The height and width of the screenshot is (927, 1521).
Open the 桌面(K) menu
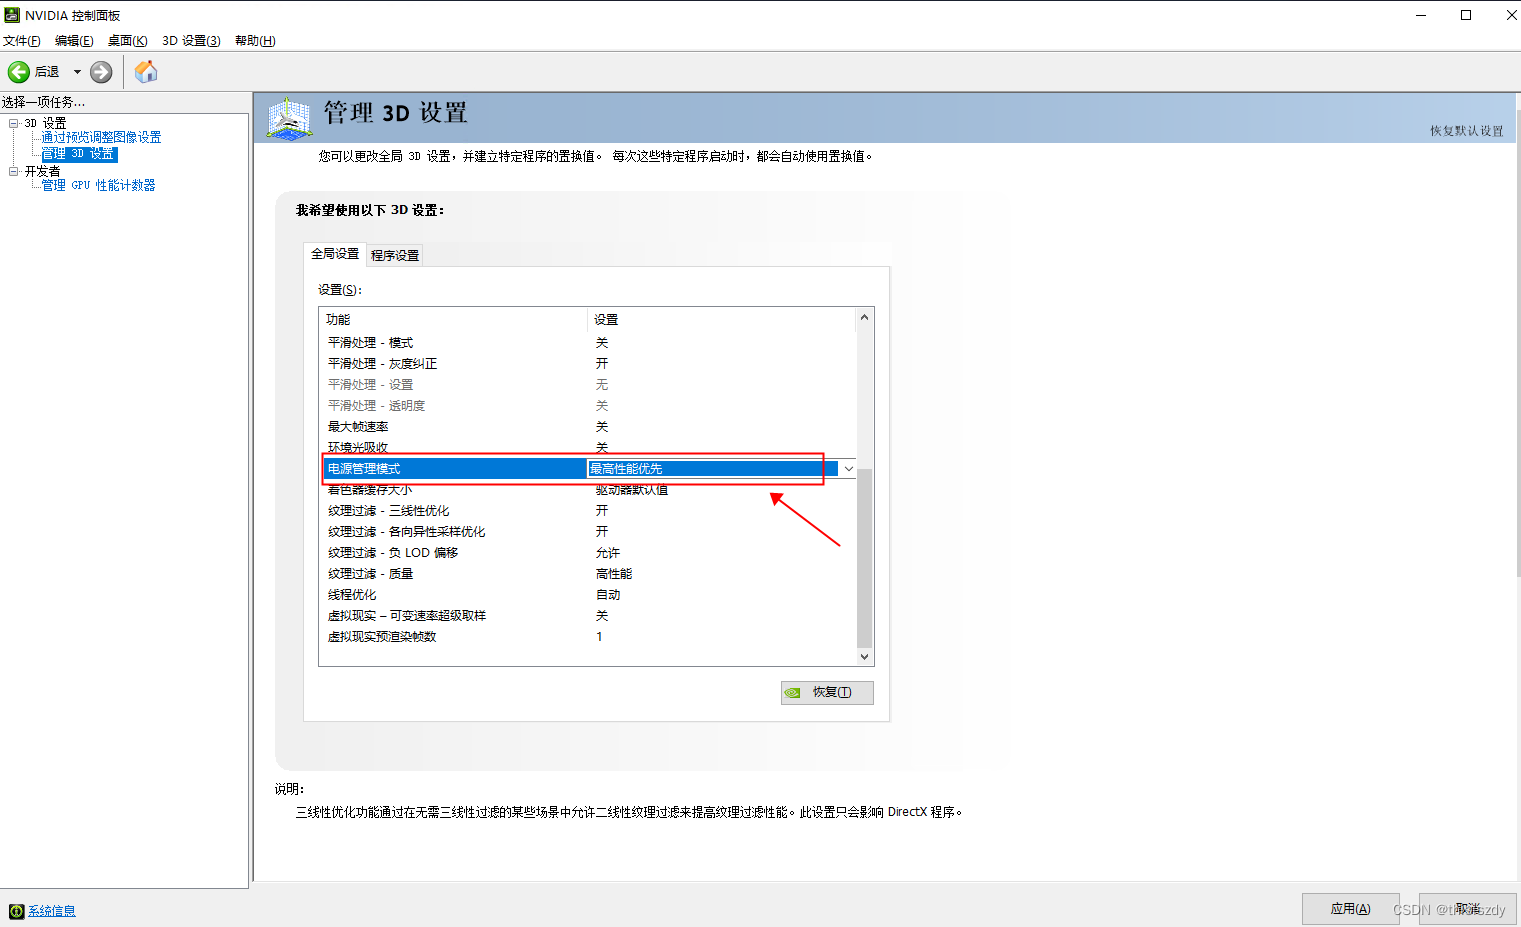[128, 41]
